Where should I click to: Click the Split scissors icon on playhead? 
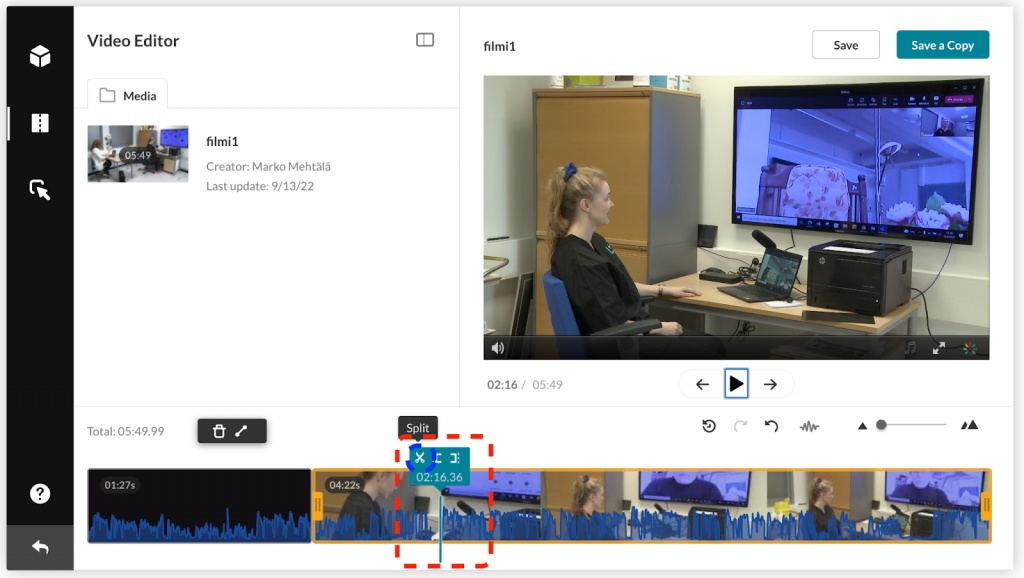pos(420,458)
